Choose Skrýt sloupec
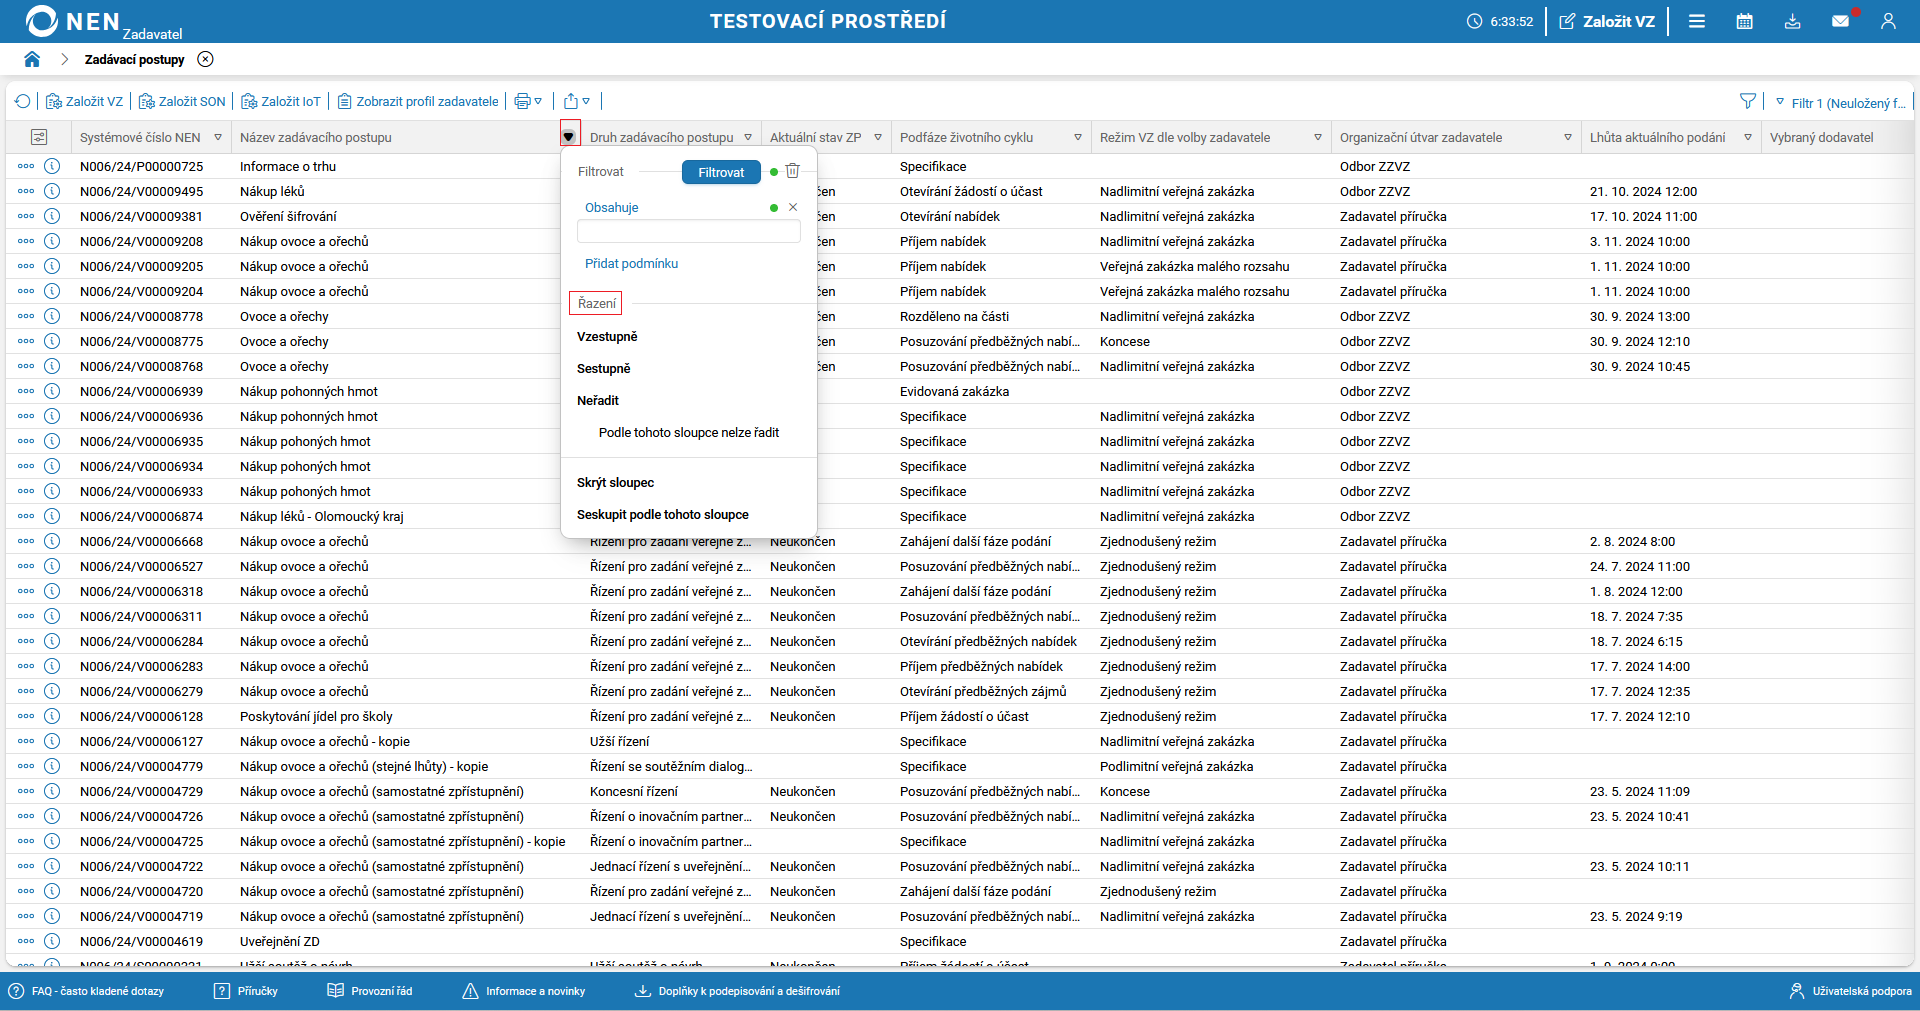1920x1011 pixels. point(615,483)
